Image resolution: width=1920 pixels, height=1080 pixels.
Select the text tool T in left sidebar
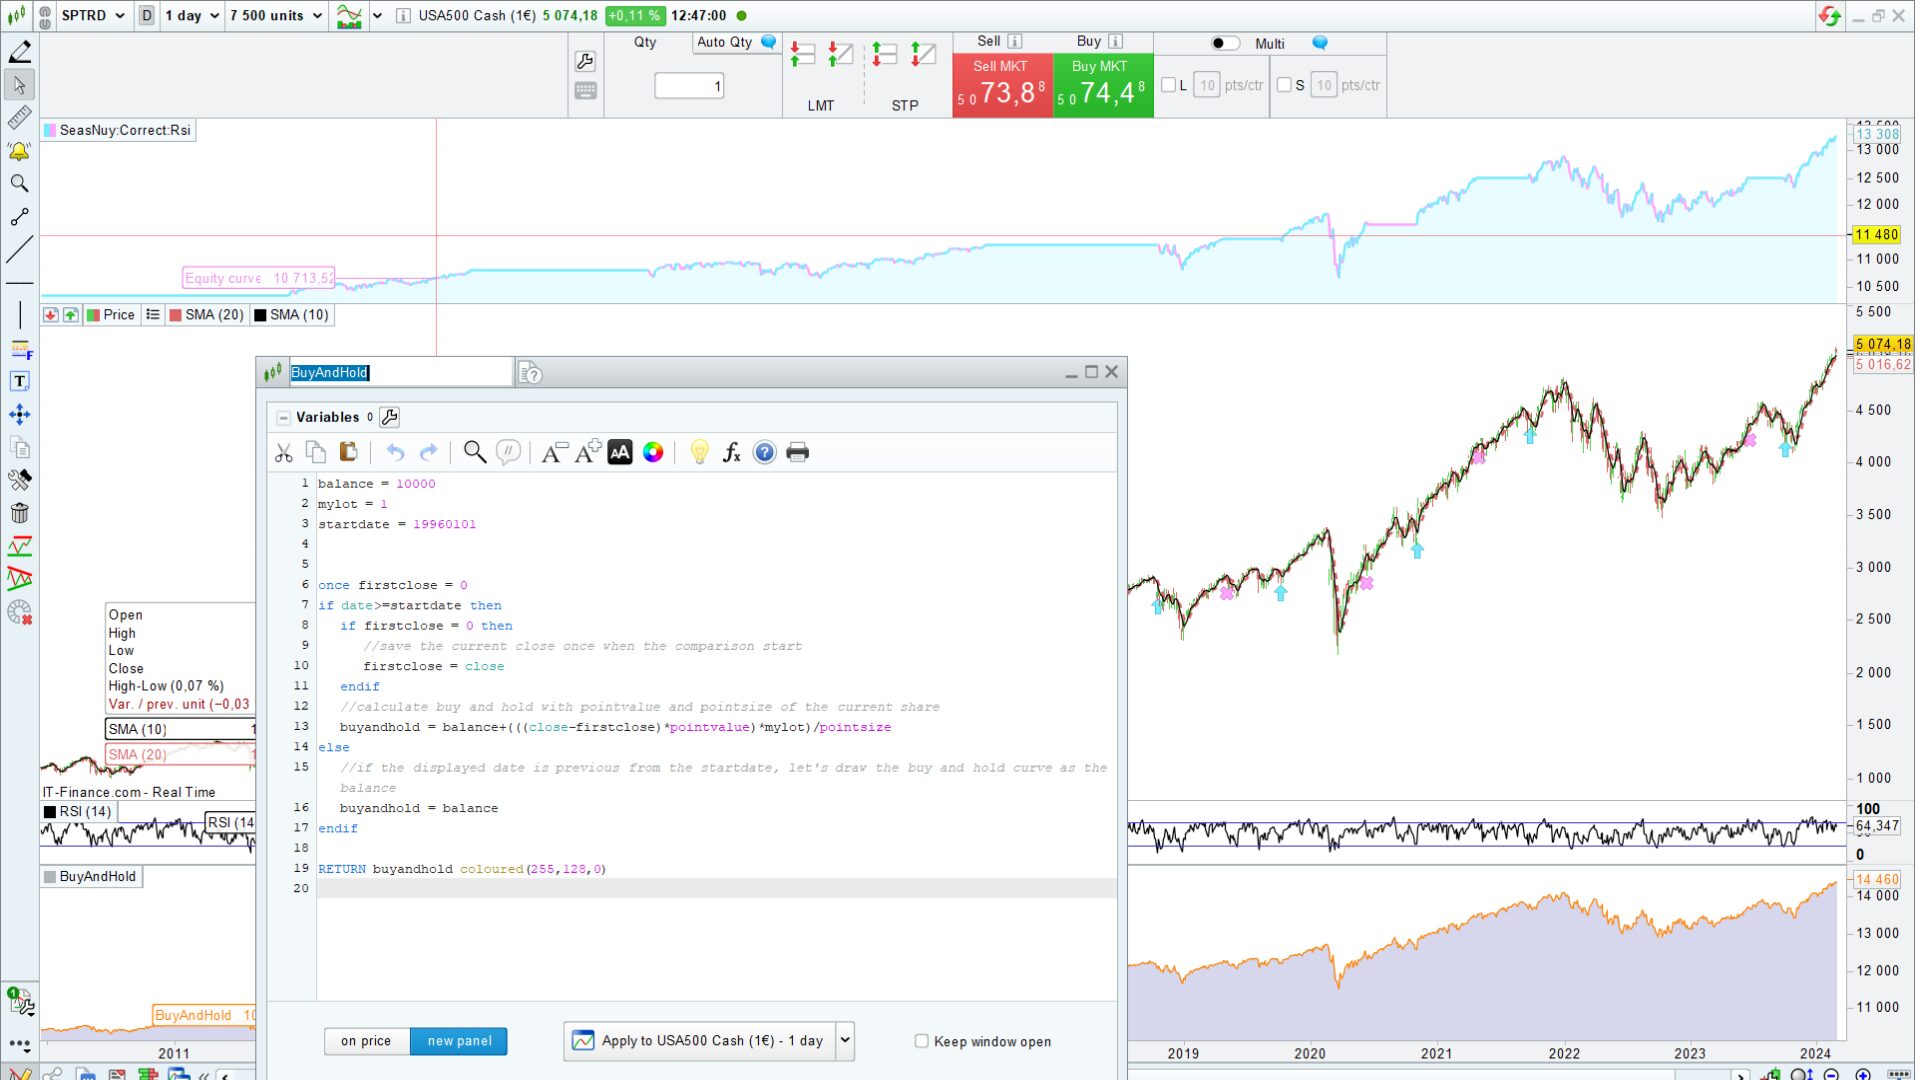[19, 381]
